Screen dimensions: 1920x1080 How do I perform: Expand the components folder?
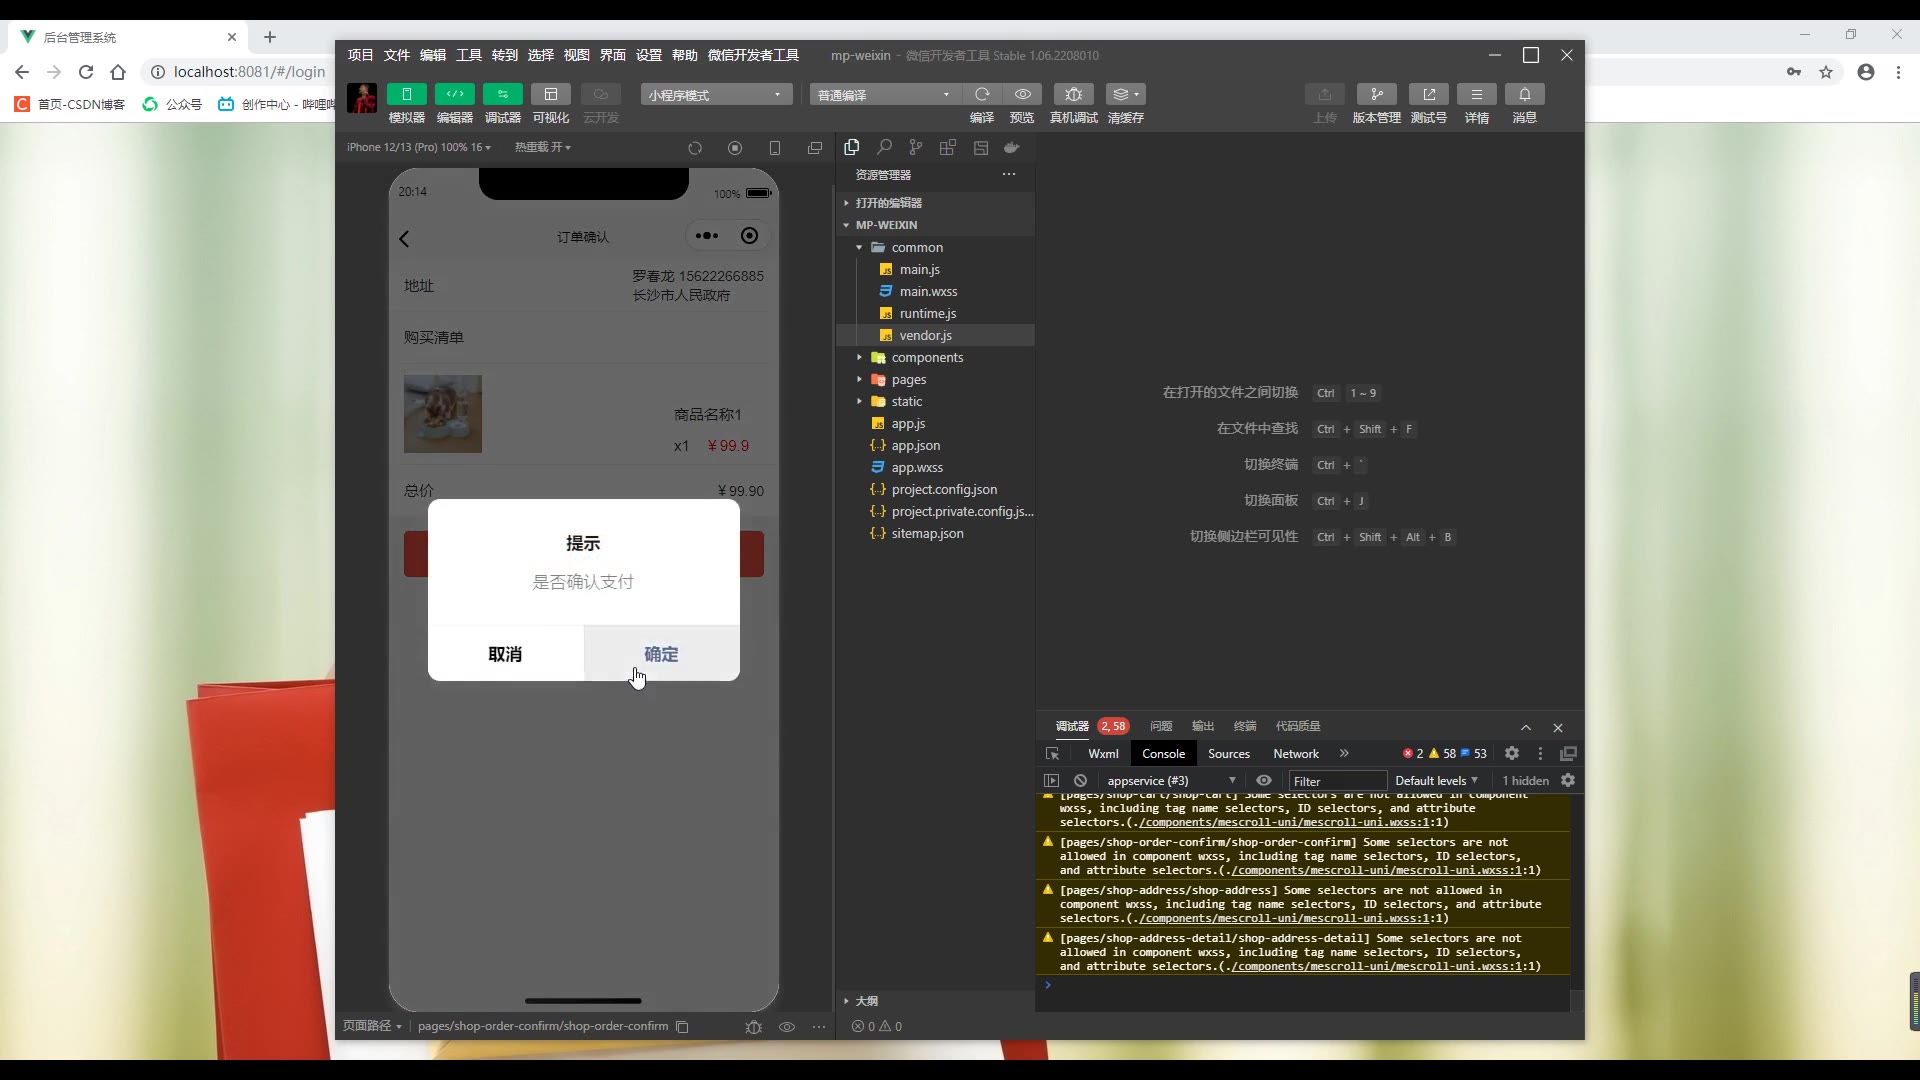coord(935,357)
